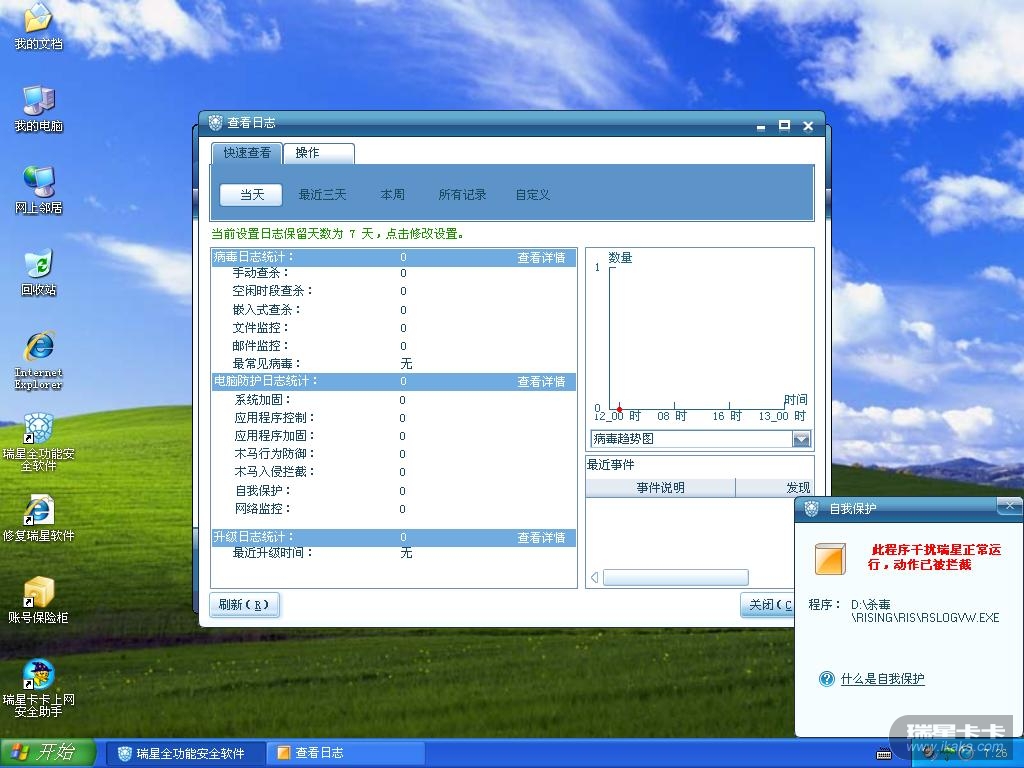Click the 木马入侵拦截 row label
Screen dimensions: 1024x768
tap(274, 472)
